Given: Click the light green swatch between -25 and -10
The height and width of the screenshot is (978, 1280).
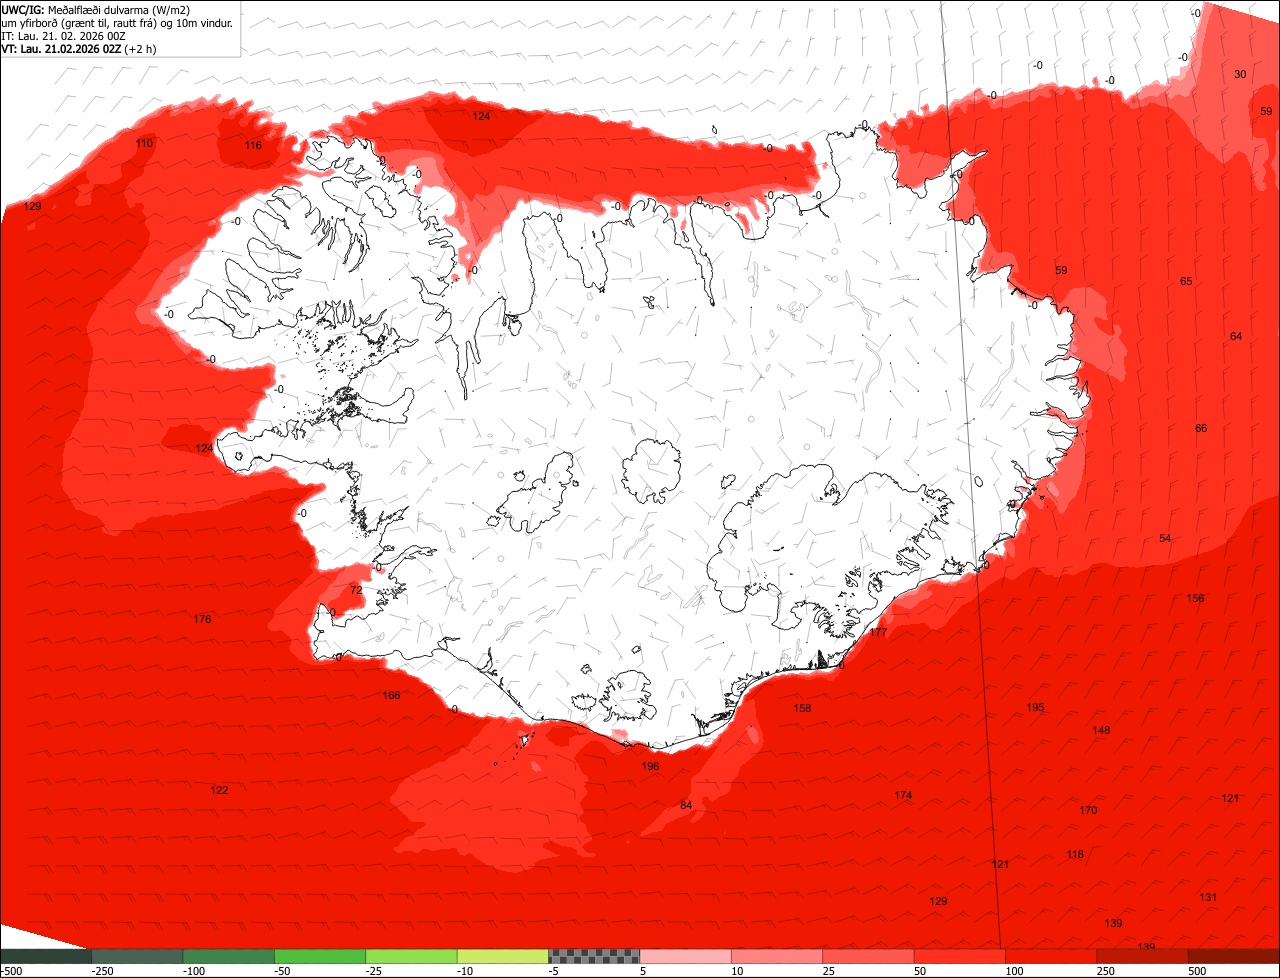Looking at the screenshot, I should point(411,956).
